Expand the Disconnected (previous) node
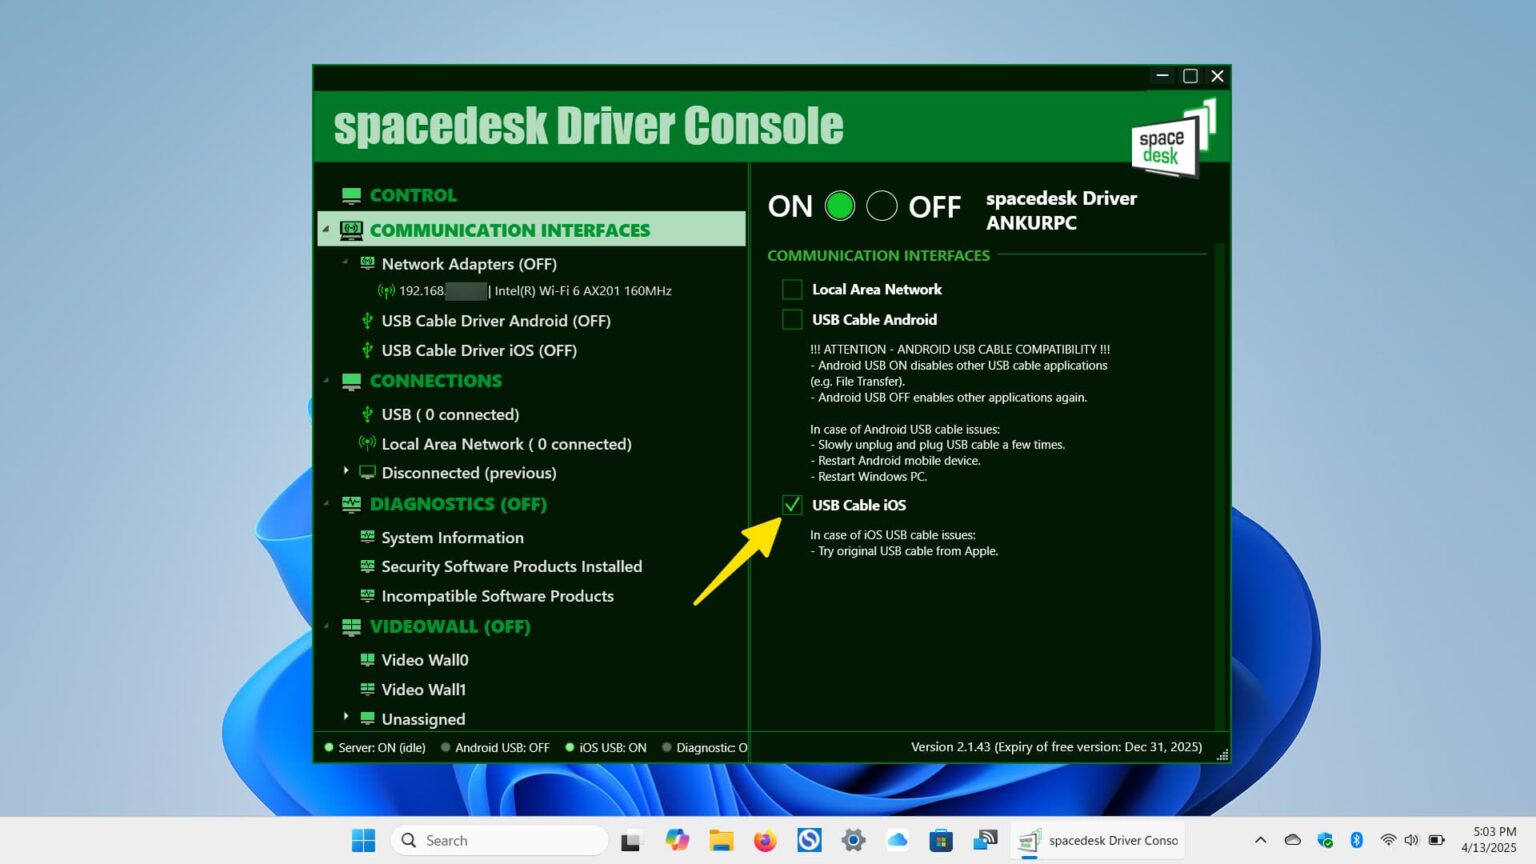Image resolution: width=1536 pixels, height=864 pixels. (346, 470)
